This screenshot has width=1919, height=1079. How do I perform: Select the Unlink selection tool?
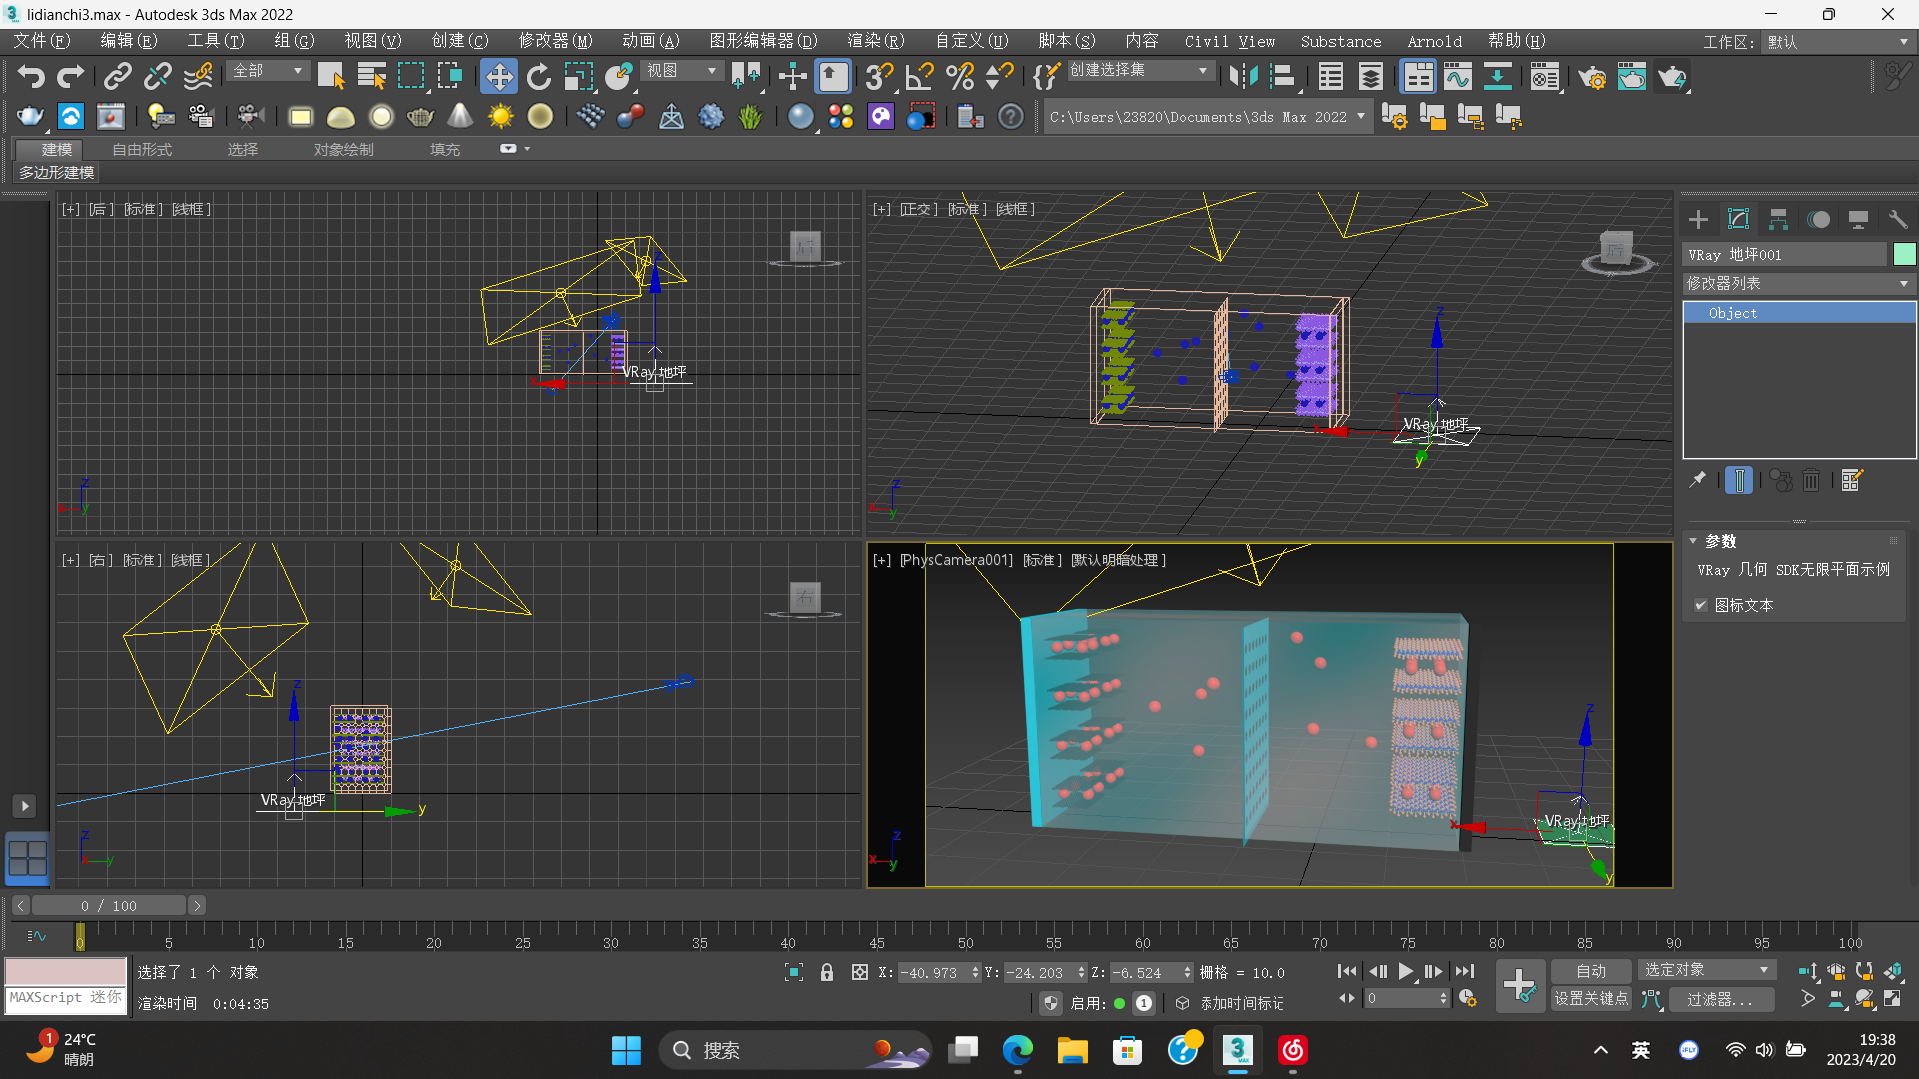tap(157, 77)
